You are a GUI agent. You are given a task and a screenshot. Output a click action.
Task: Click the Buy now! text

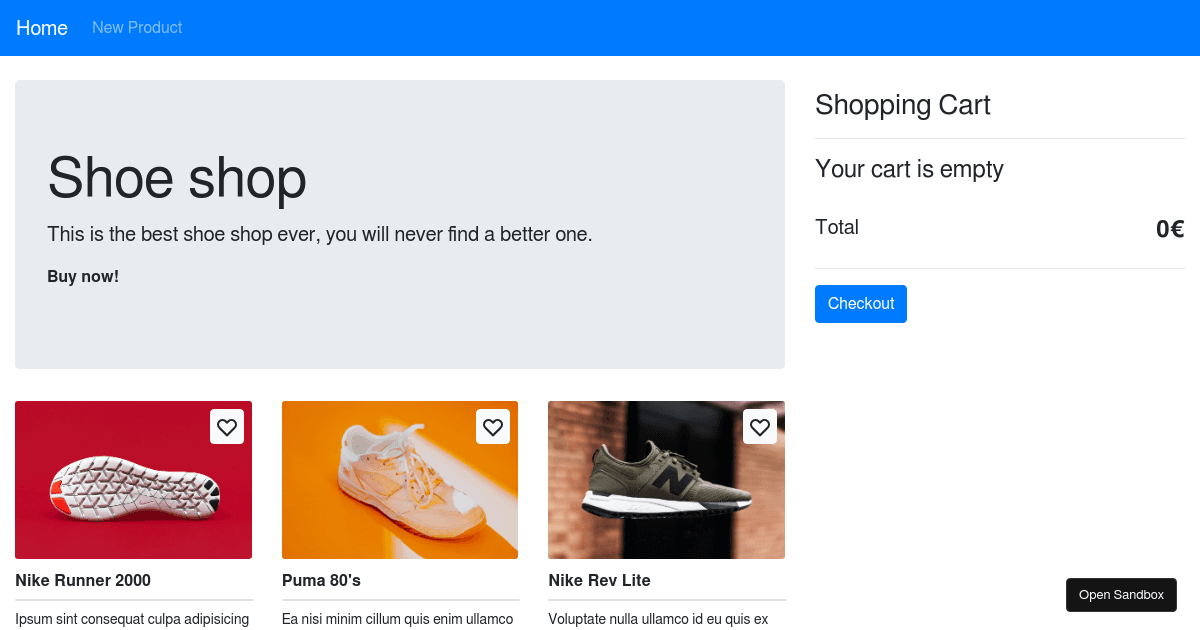(83, 276)
